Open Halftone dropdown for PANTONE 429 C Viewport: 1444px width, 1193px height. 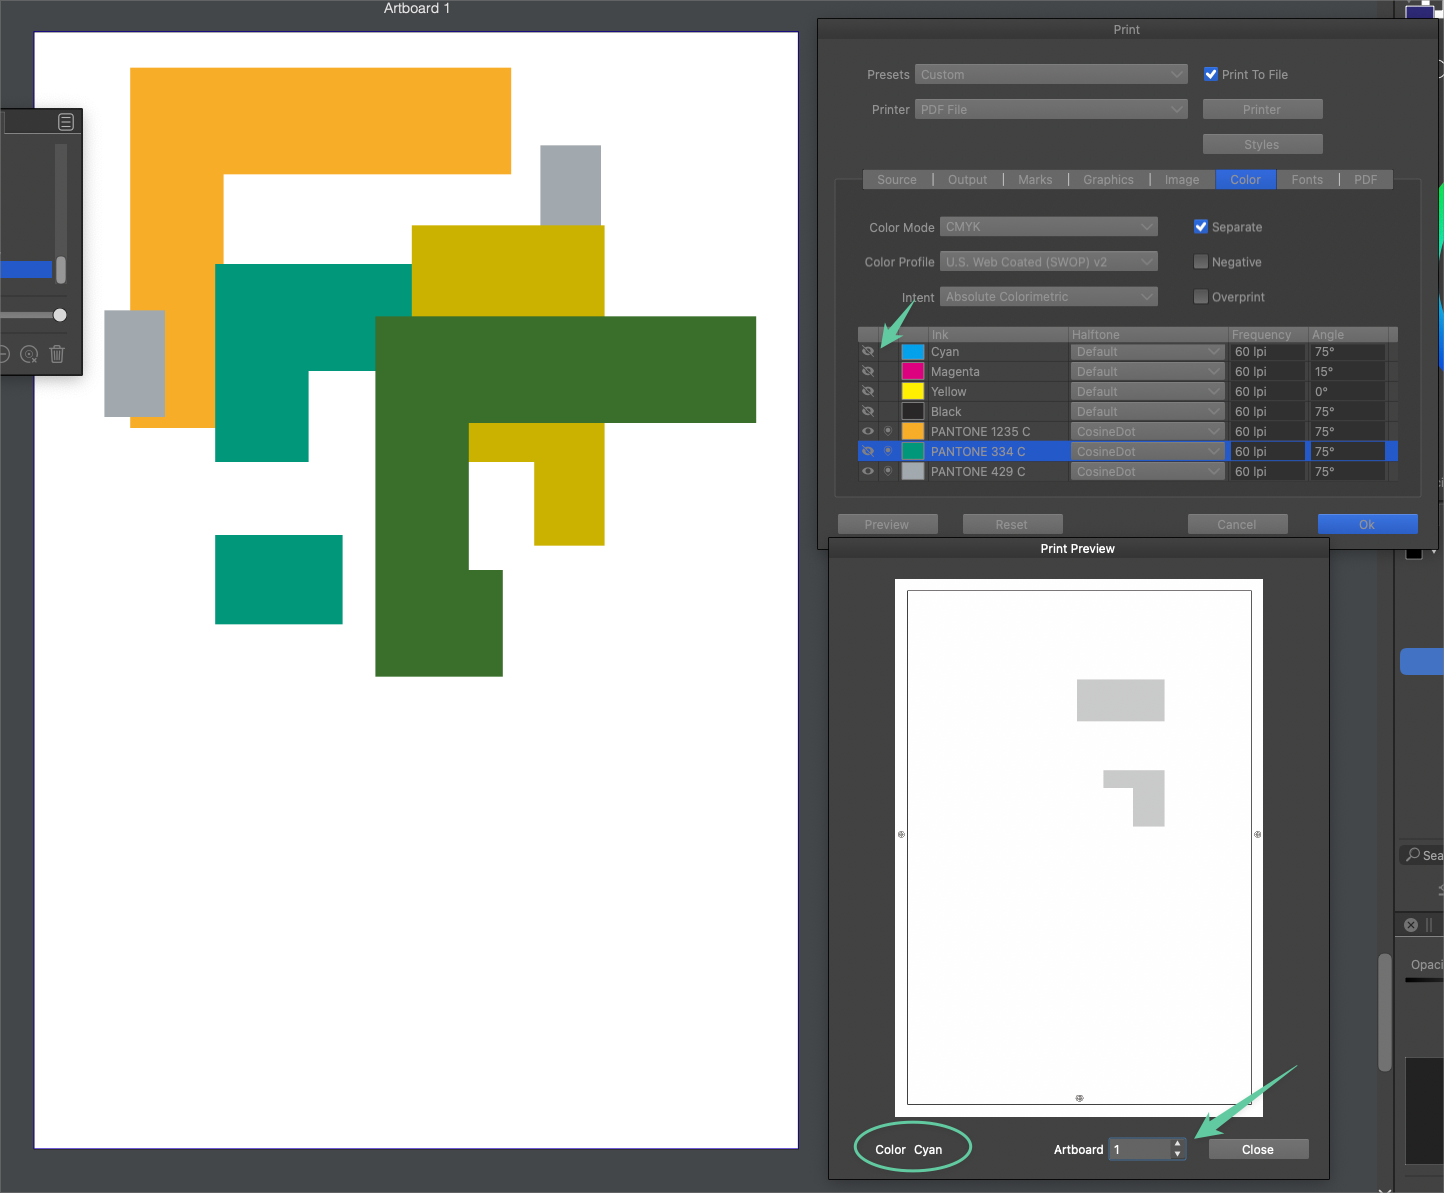tap(1147, 471)
